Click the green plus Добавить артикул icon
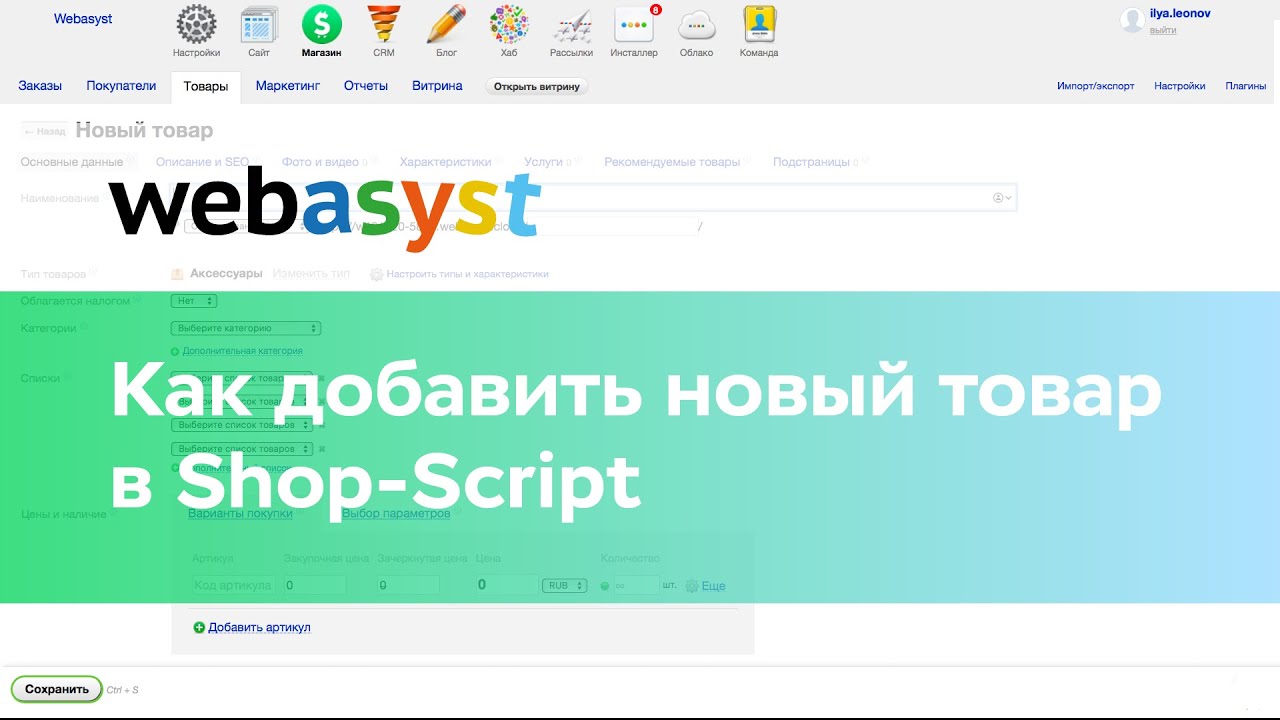This screenshot has width=1280, height=720. (199, 627)
